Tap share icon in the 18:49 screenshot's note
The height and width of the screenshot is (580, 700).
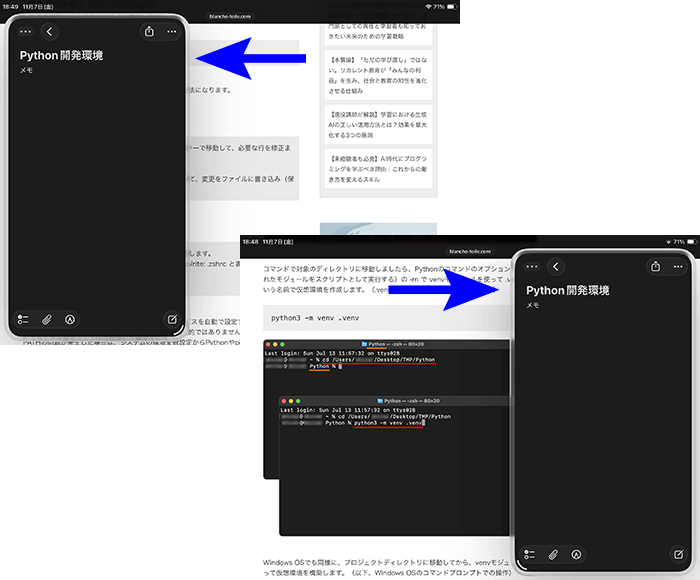pyautogui.click(x=149, y=32)
